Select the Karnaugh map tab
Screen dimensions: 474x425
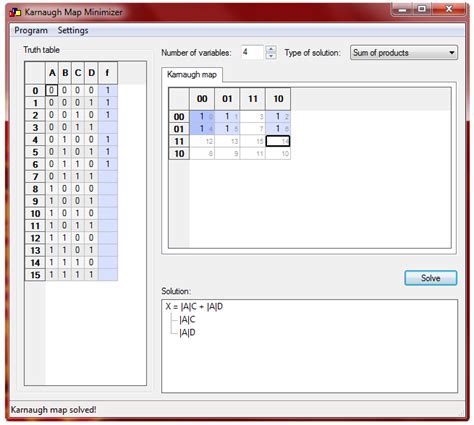192,74
